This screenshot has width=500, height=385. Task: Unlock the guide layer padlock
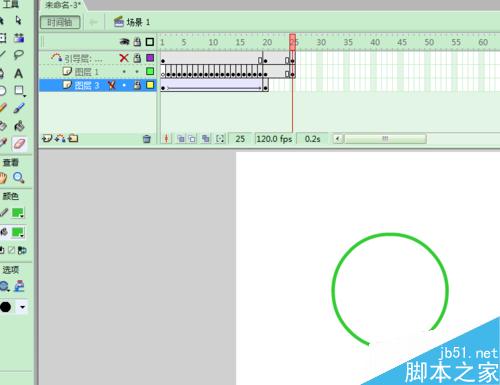click(x=137, y=58)
